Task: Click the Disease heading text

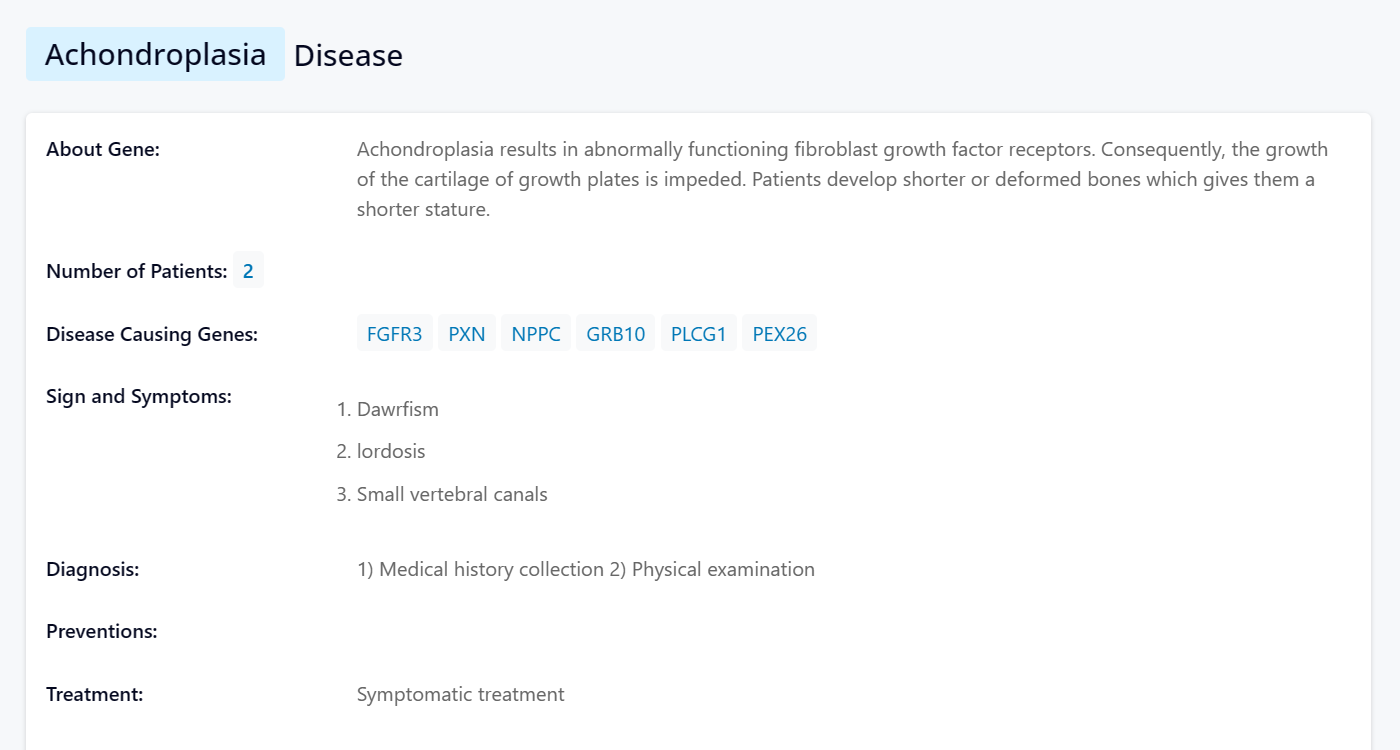Action: [x=348, y=56]
